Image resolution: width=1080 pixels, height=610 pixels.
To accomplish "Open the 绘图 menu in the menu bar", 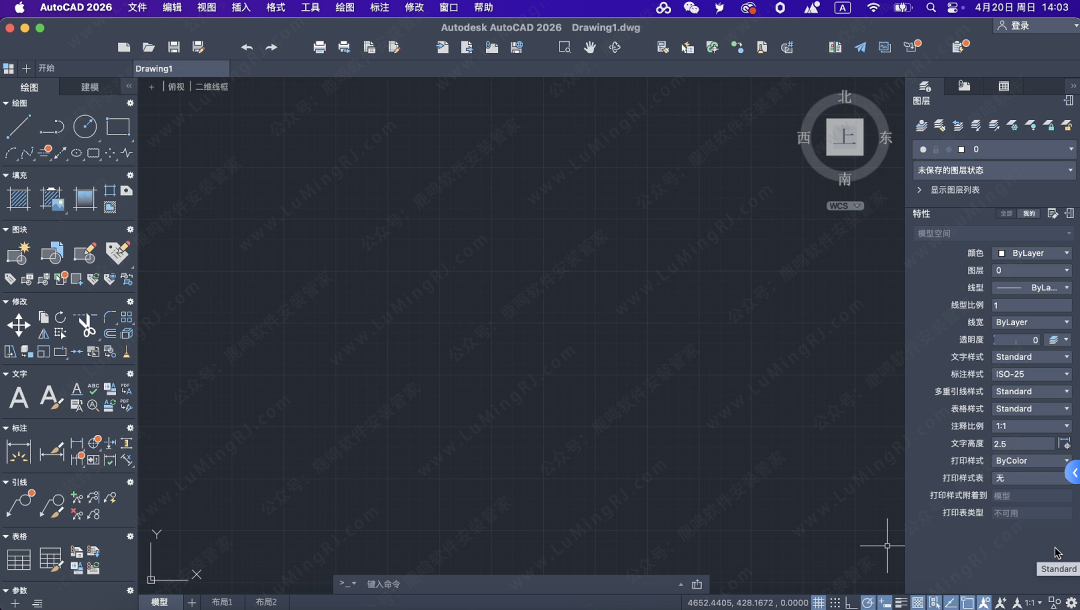I will pyautogui.click(x=344, y=7).
